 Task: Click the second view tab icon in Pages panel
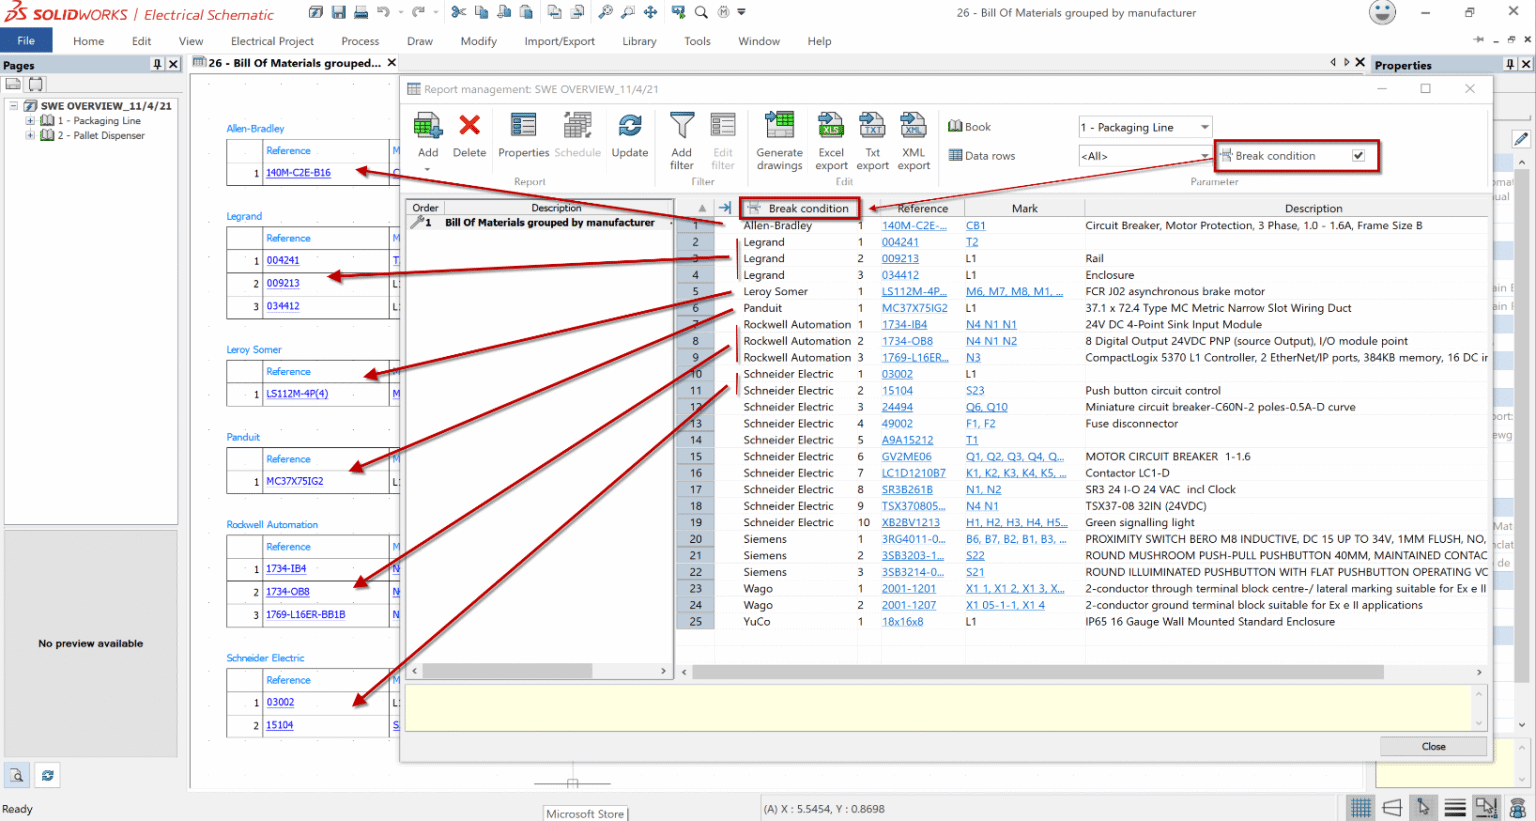pyautogui.click(x=36, y=84)
